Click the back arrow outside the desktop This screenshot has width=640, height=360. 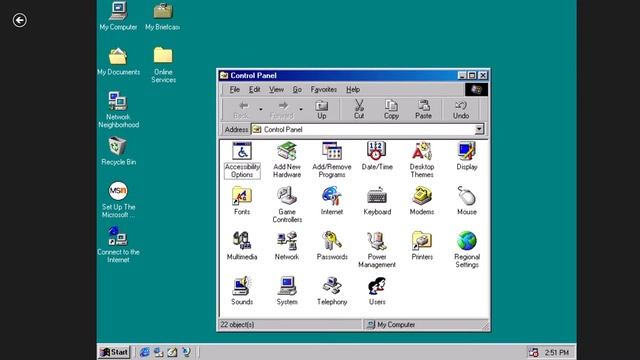pos(20,20)
